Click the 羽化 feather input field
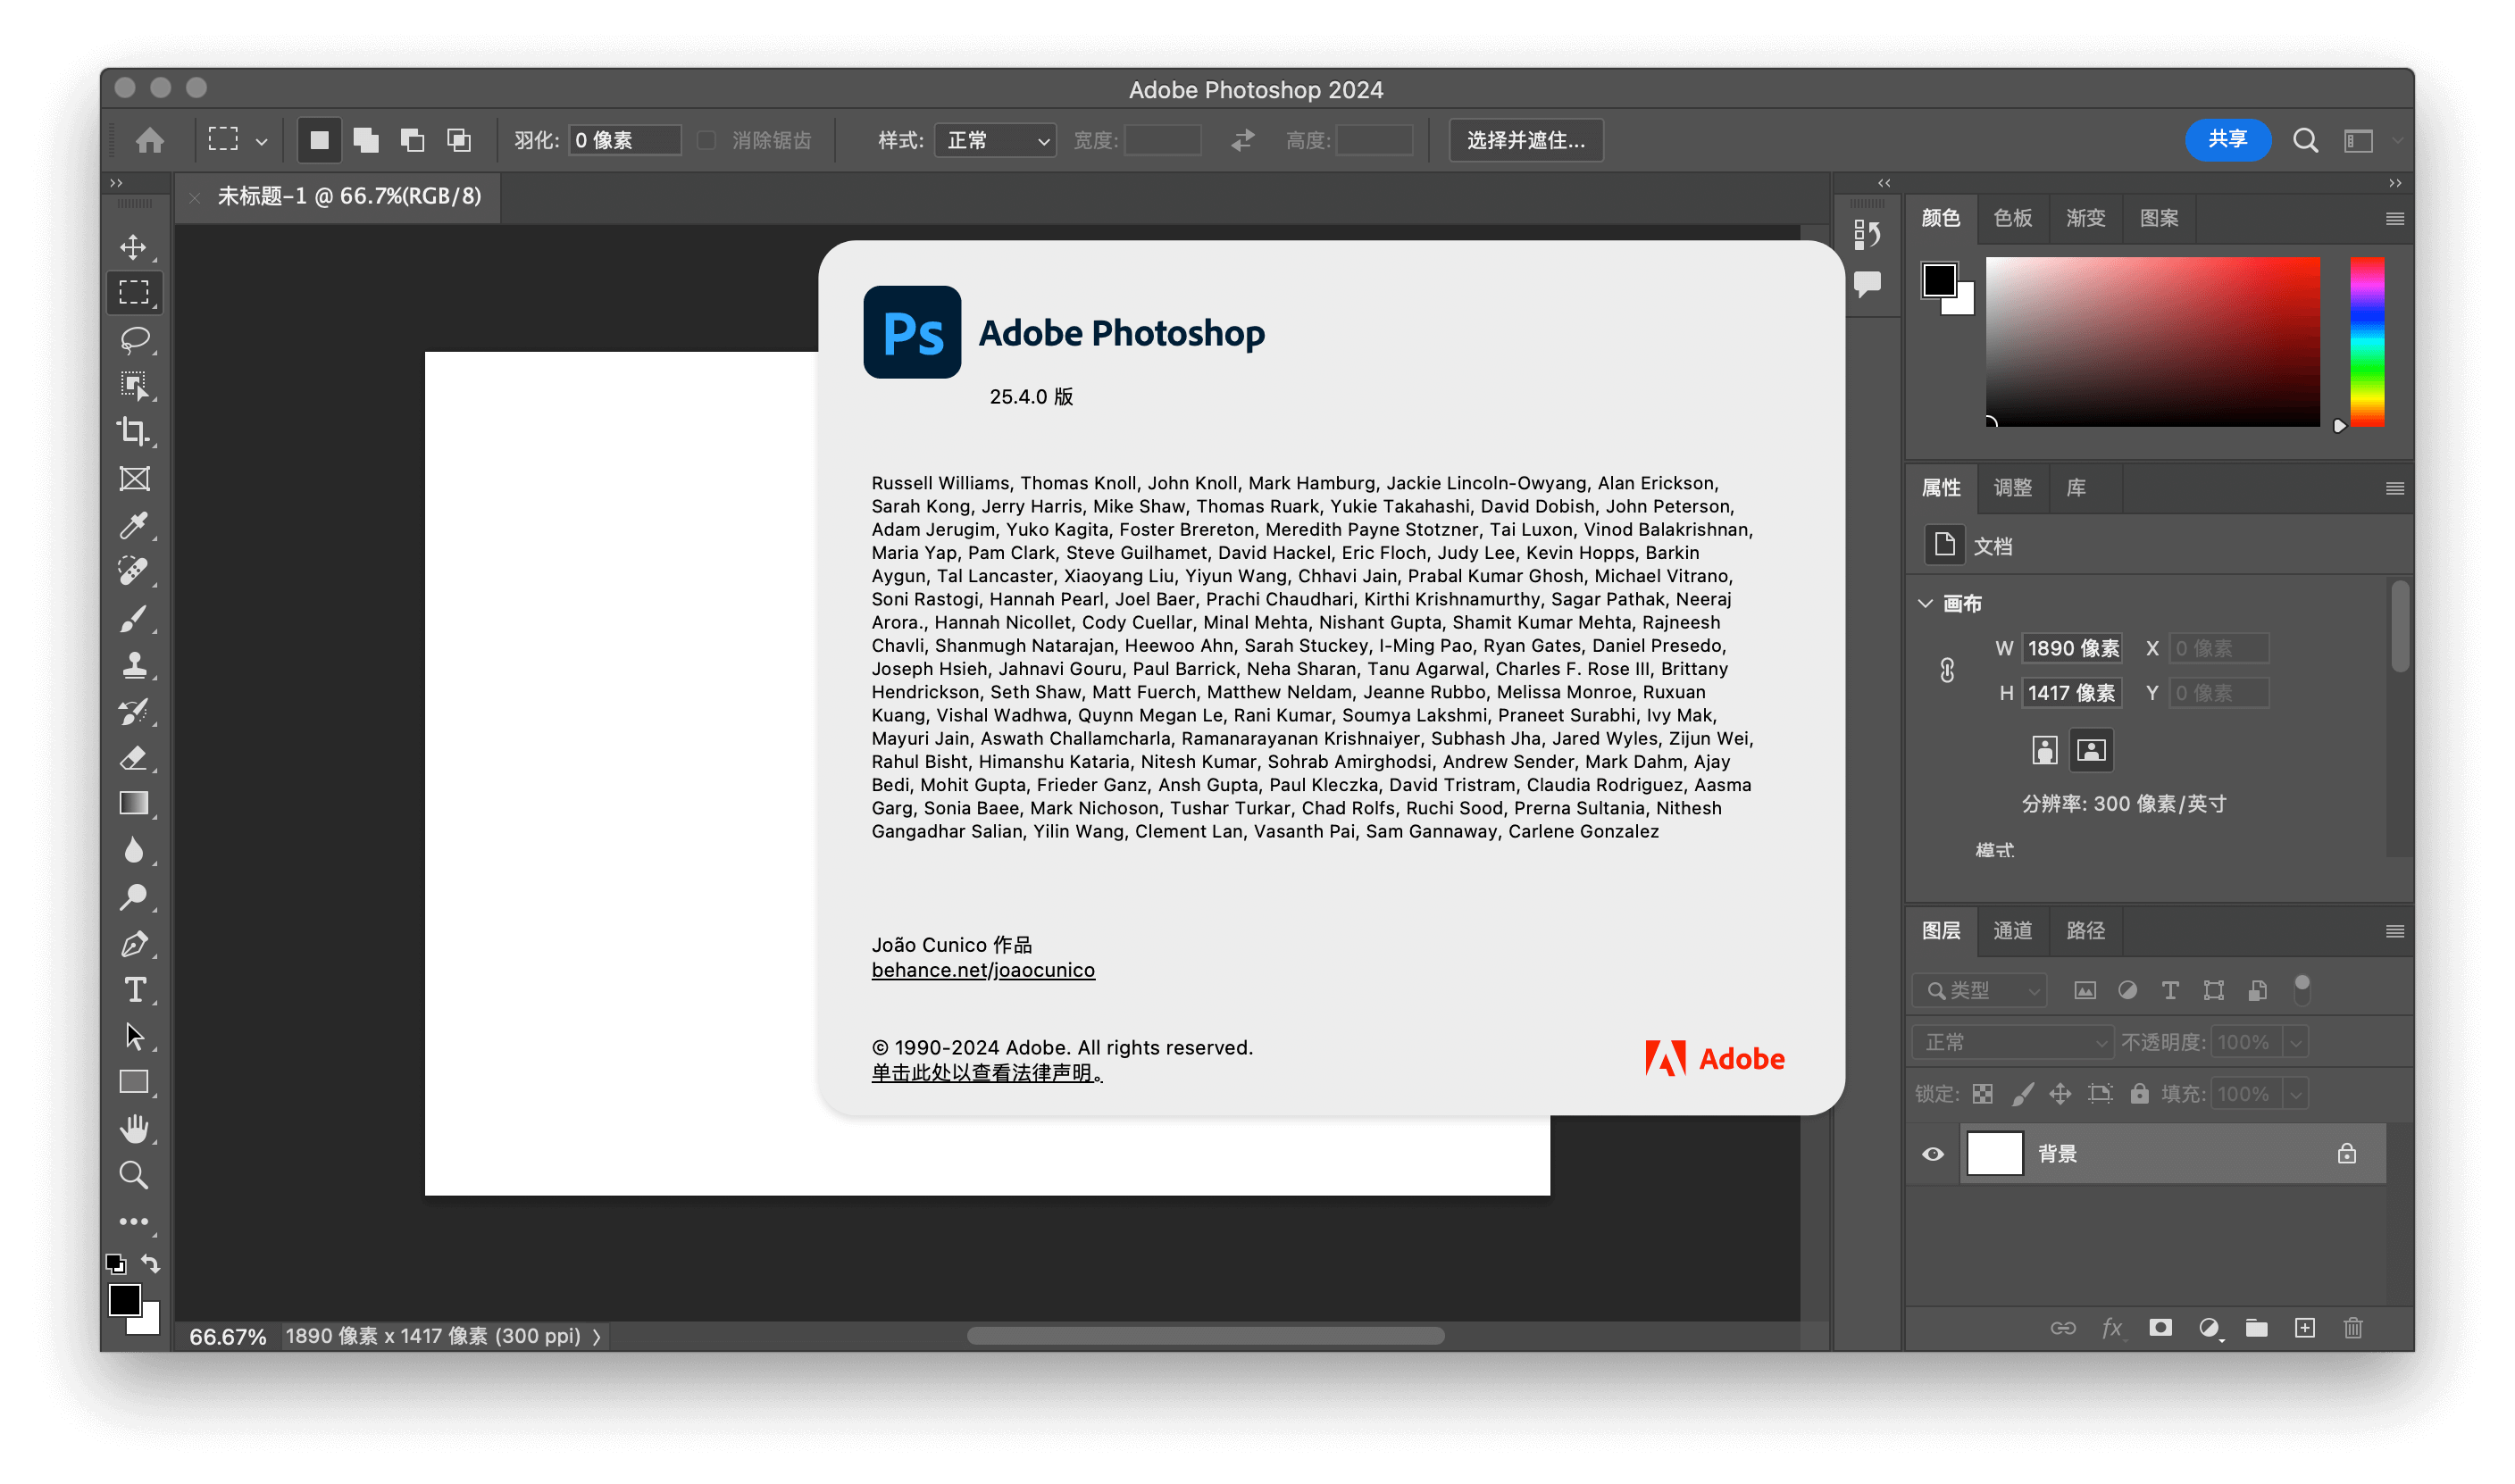2515x1484 pixels. [x=625, y=140]
